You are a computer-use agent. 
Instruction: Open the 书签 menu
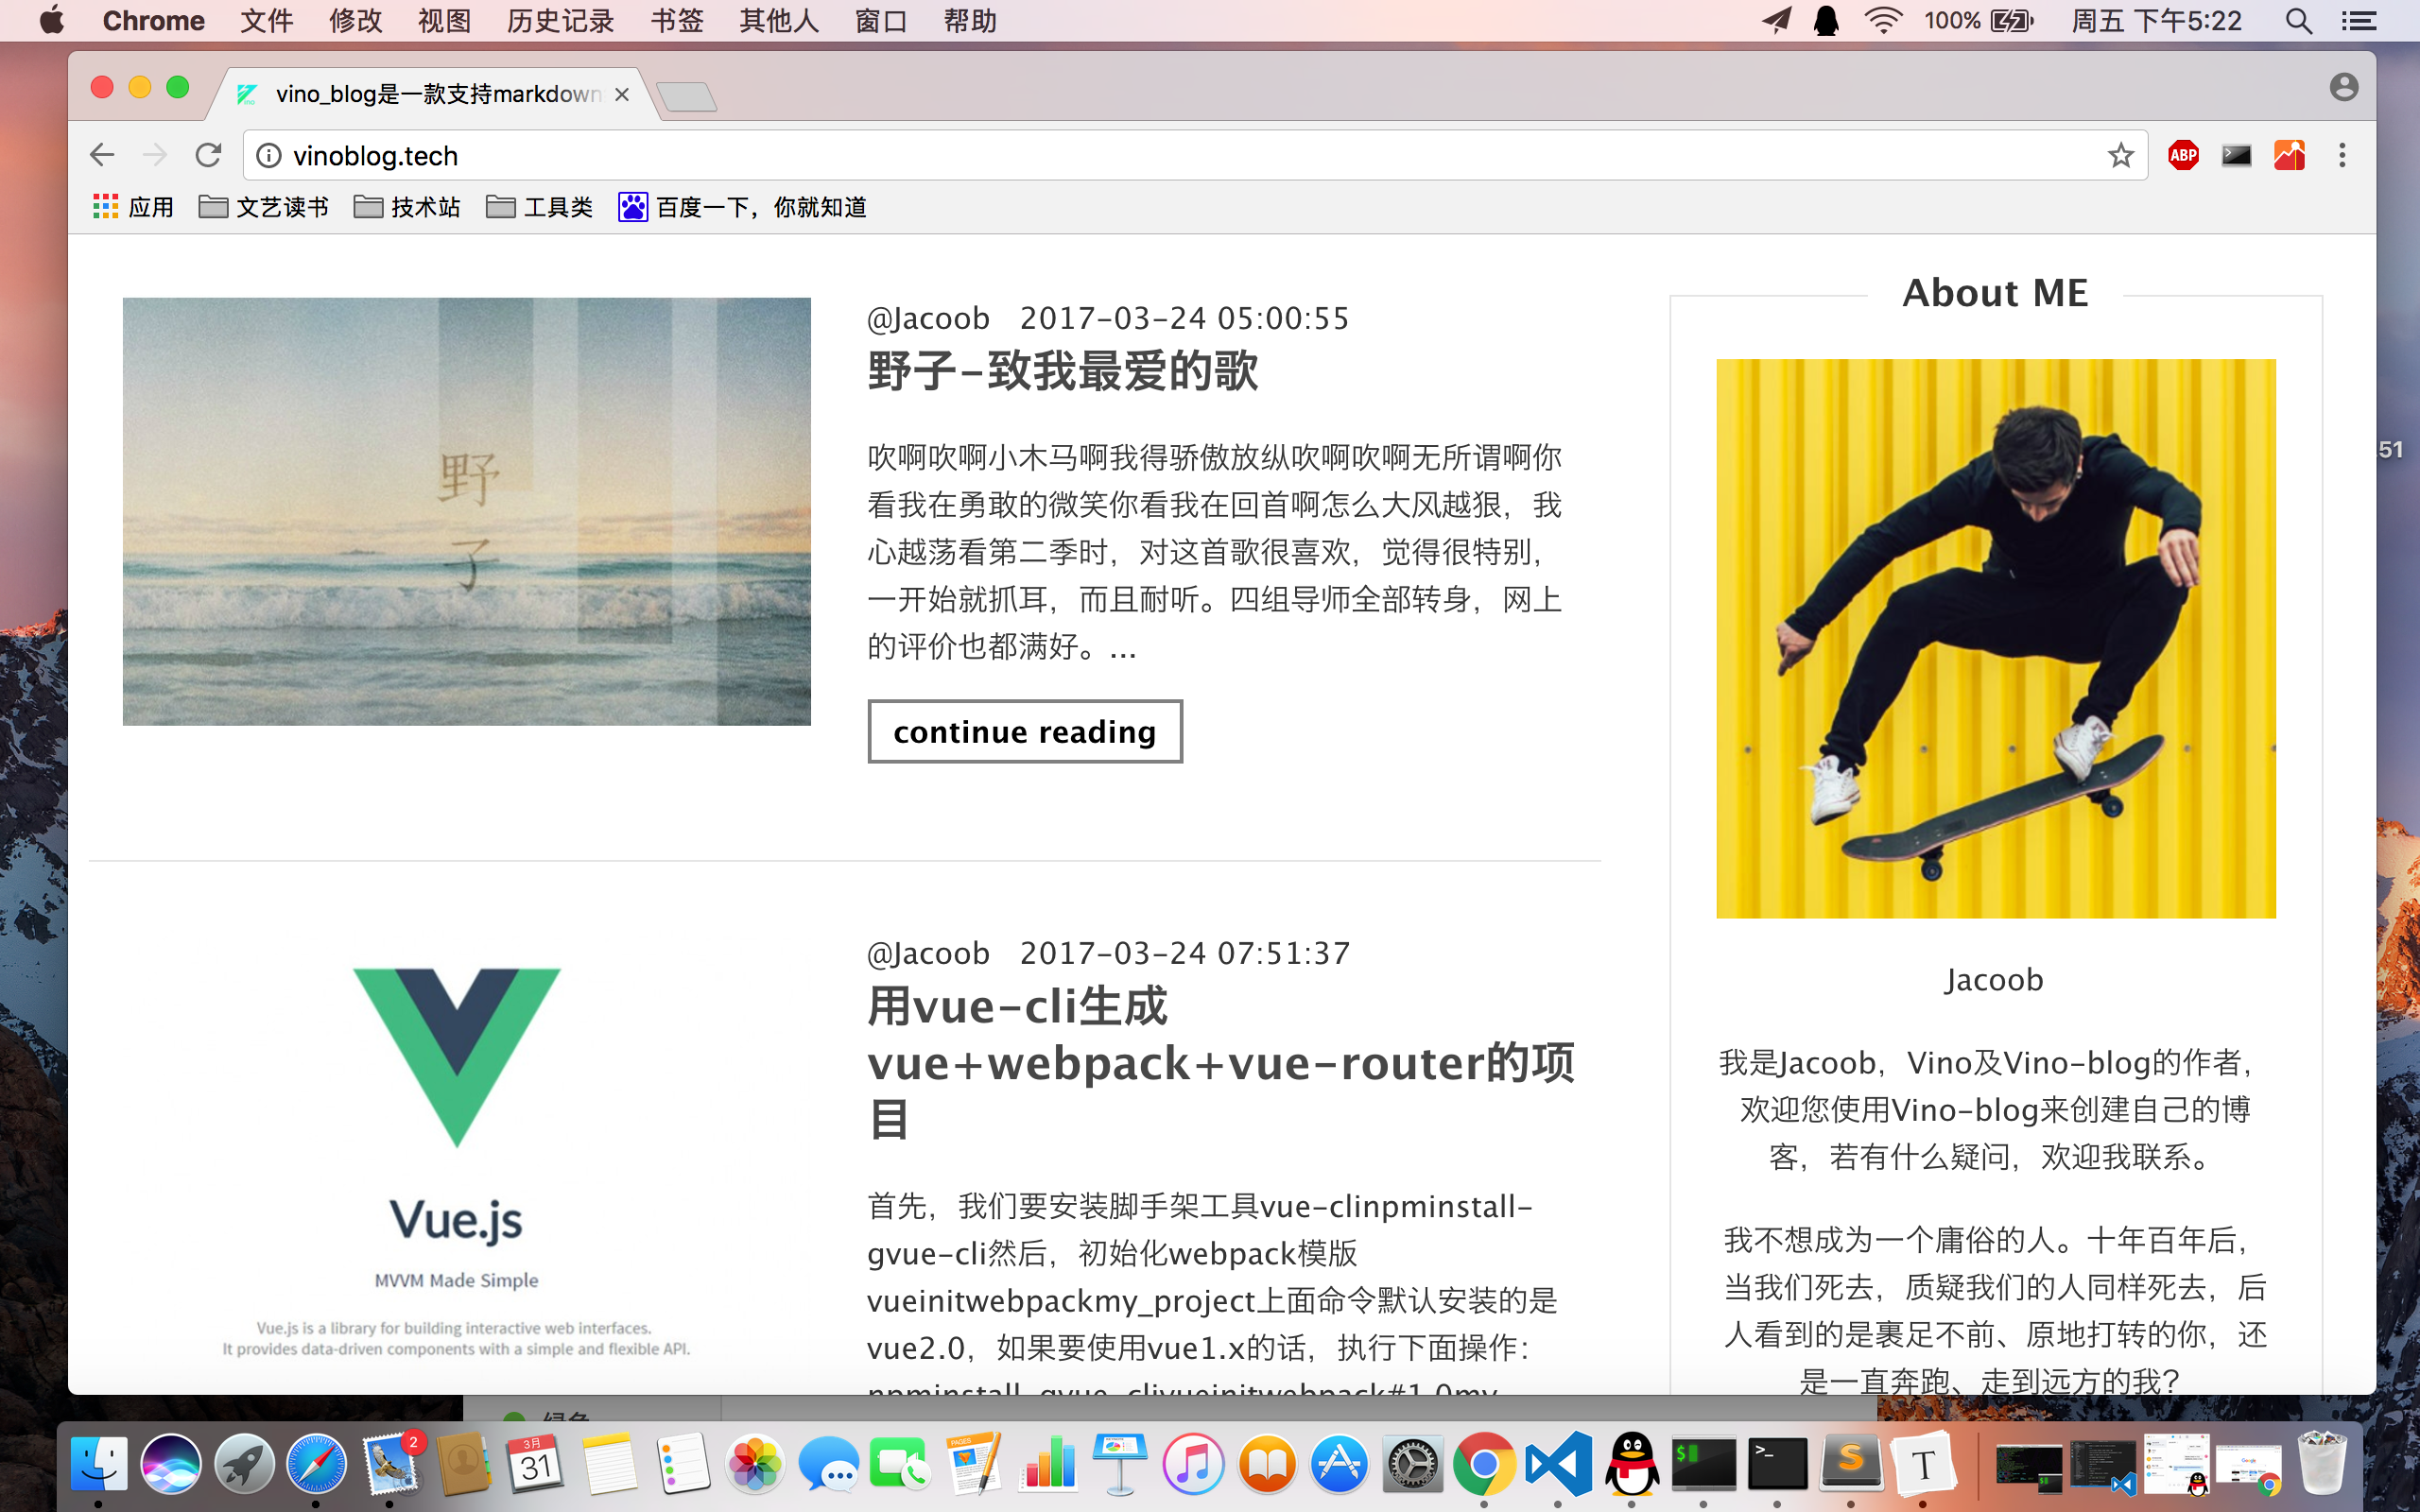pos(677,21)
